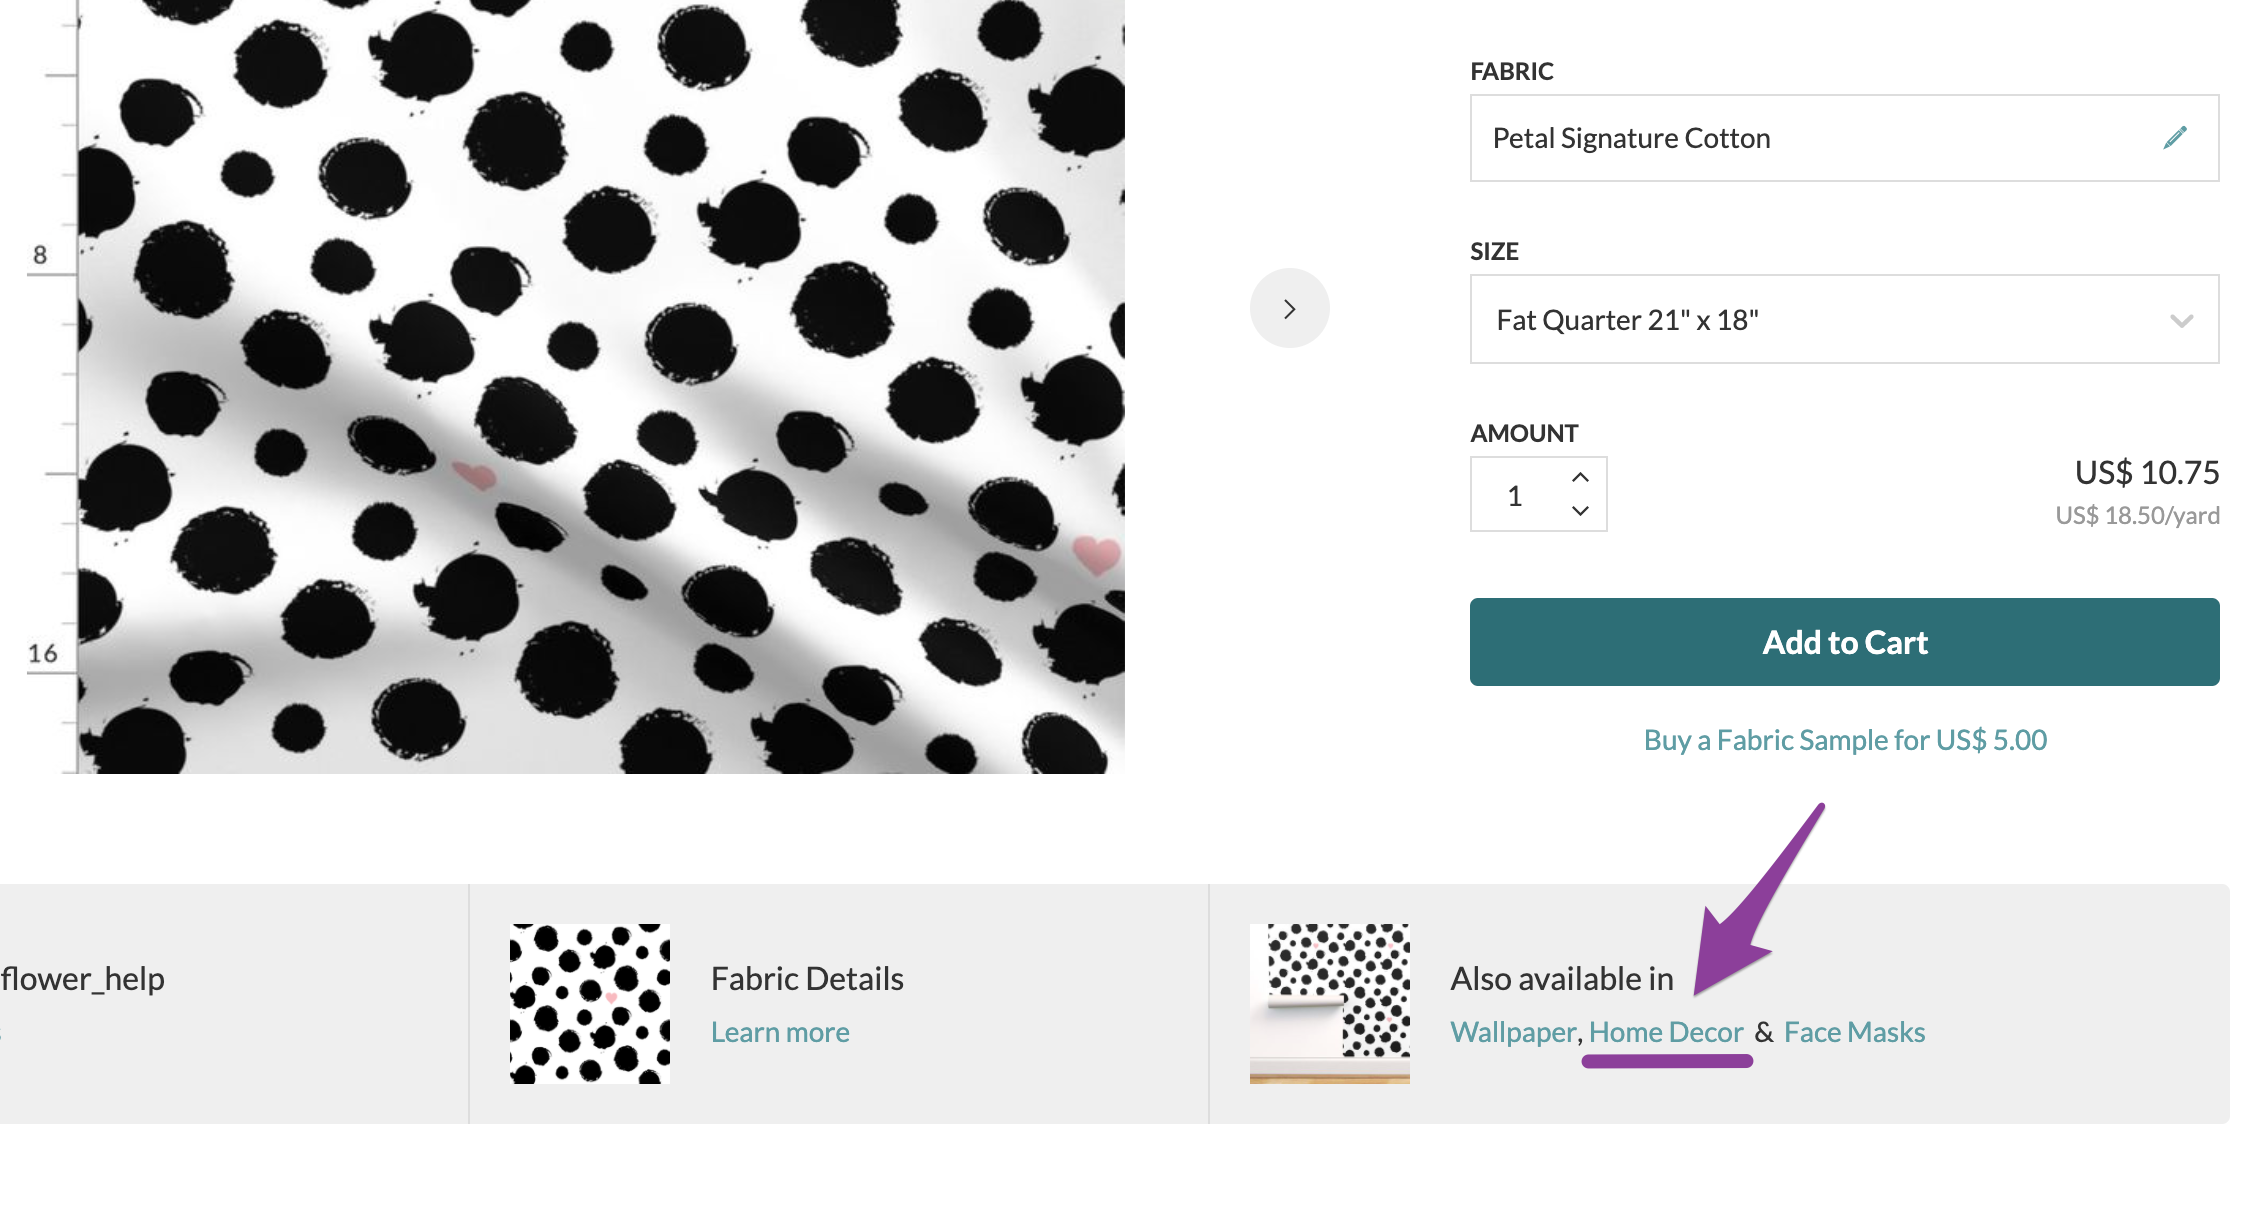The height and width of the screenshot is (1220, 2268).
Task: Click the Fabric Details heading
Action: pyautogui.click(x=807, y=978)
